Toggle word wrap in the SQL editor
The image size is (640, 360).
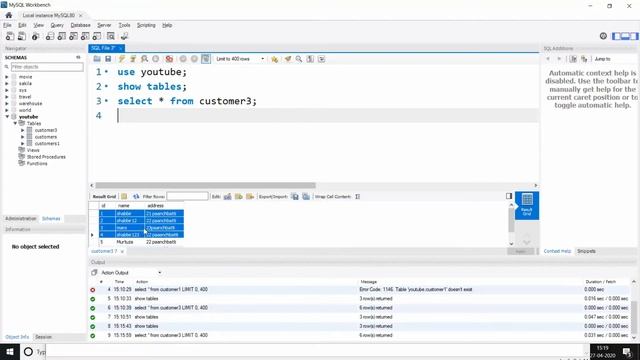(x=322, y=59)
